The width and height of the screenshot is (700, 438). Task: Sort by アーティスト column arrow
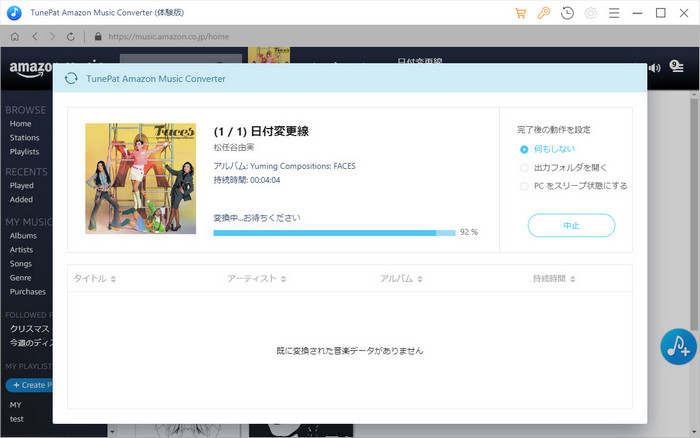283,279
